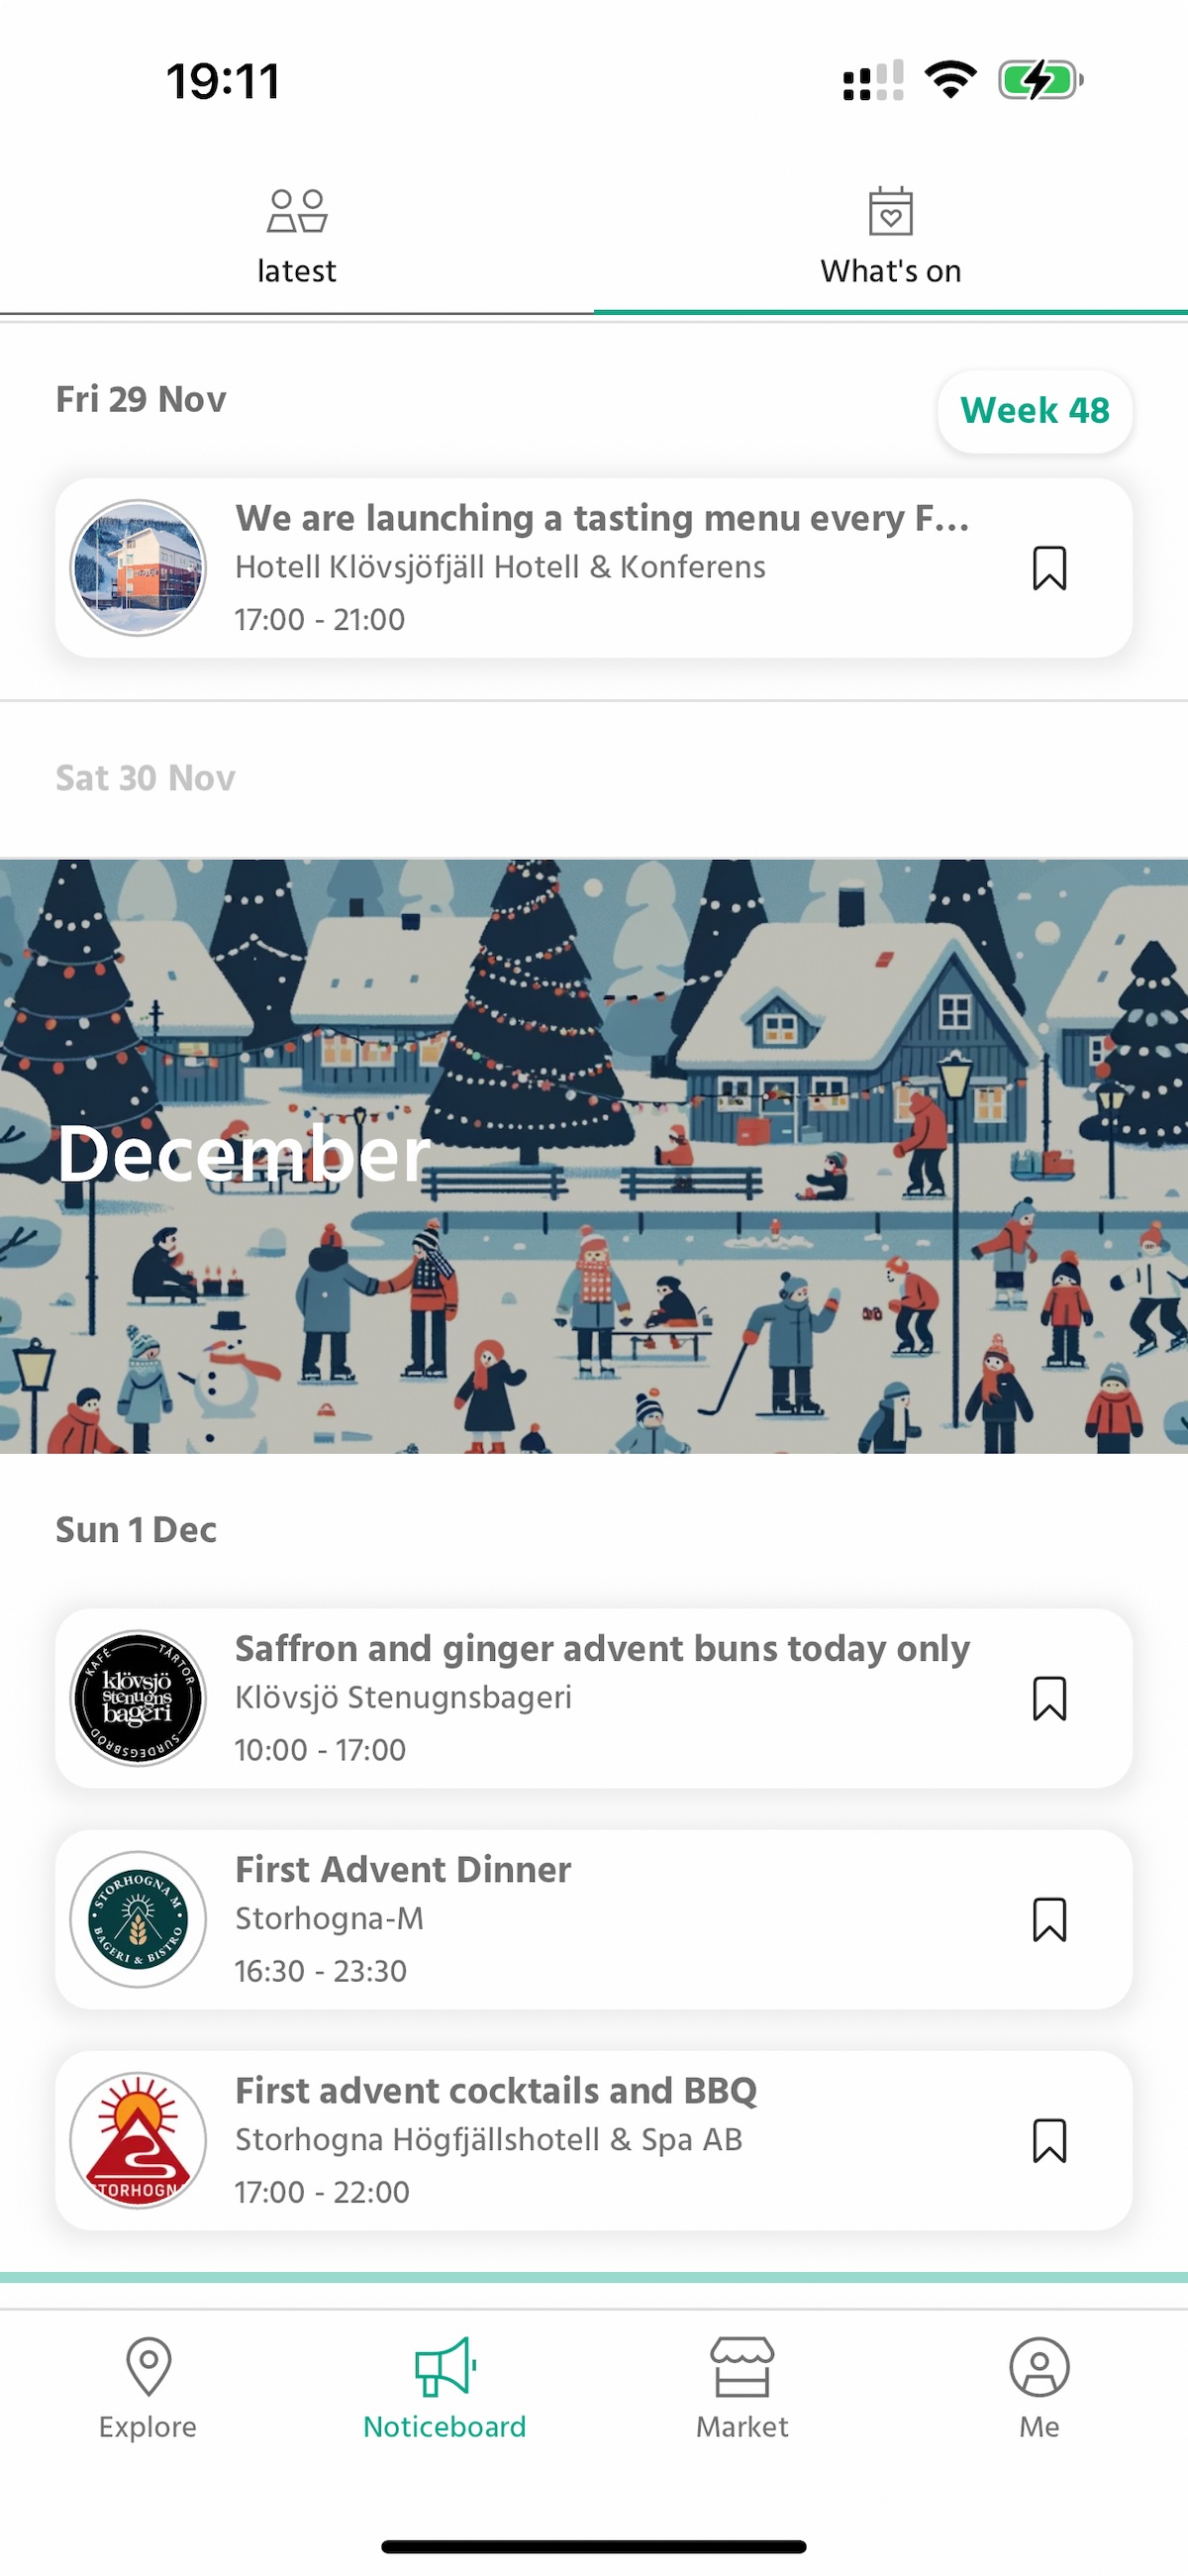Tap the What's on calendar icon

tap(890, 211)
